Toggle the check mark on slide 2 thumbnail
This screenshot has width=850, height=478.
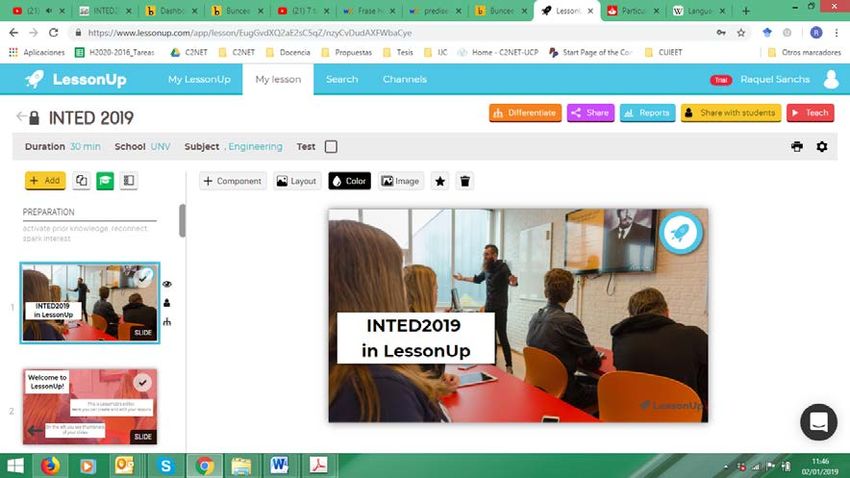pyautogui.click(x=143, y=383)
